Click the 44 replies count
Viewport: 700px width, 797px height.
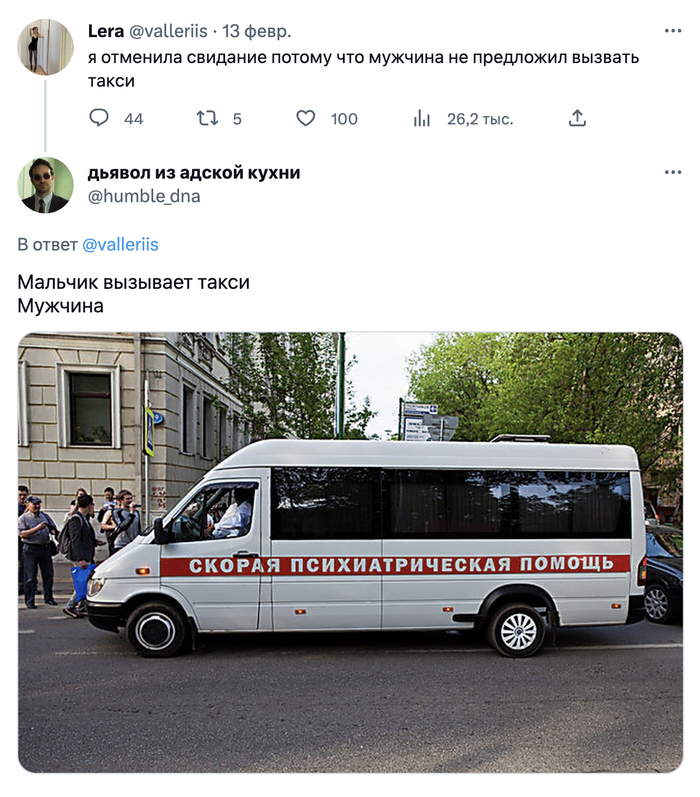(x=134, y=119)
